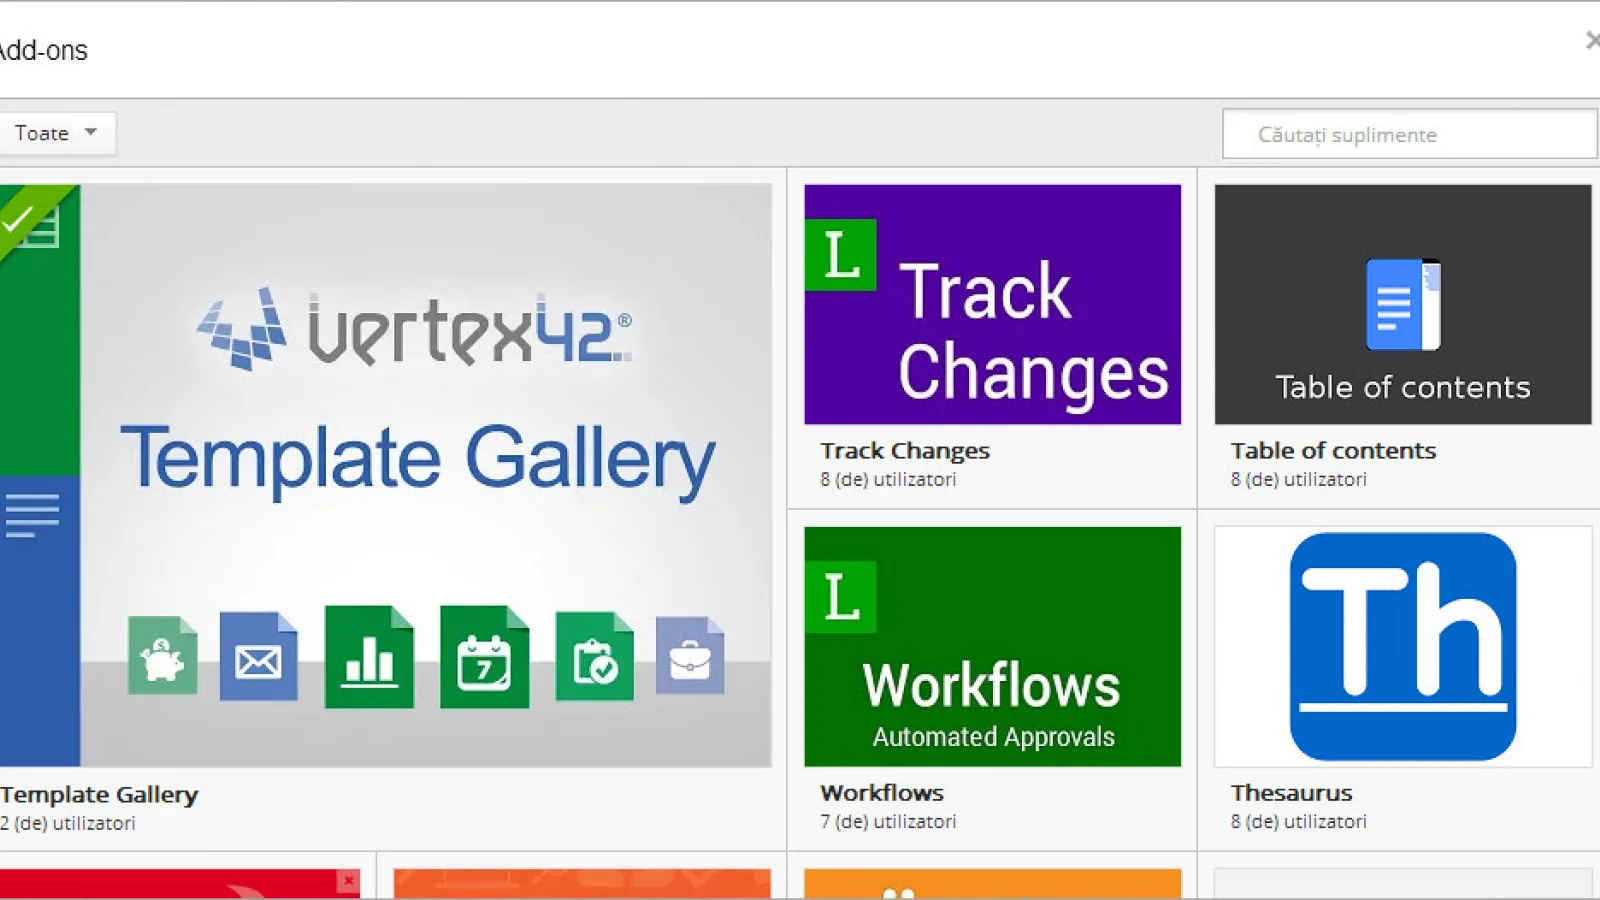The width and height of the screenshot is (1600, 900).
Task: Click the clipboard checkmark template icon
Action: click(x=594, y=656)
